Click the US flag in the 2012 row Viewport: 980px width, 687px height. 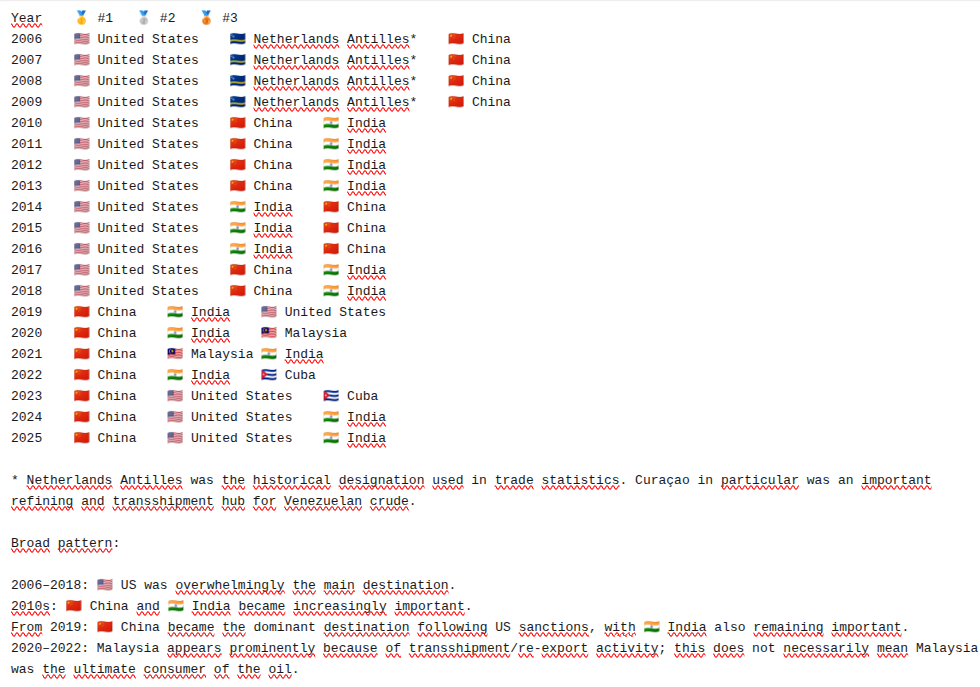81,165
